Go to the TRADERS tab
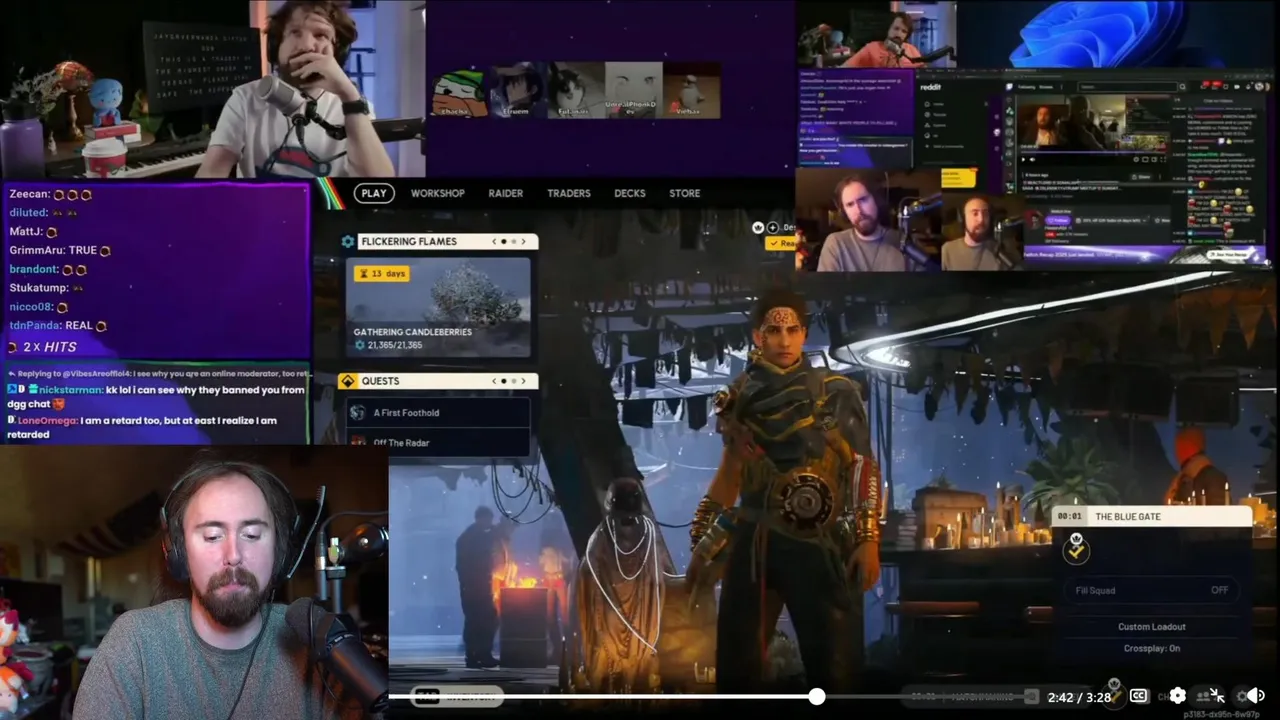 568,193
